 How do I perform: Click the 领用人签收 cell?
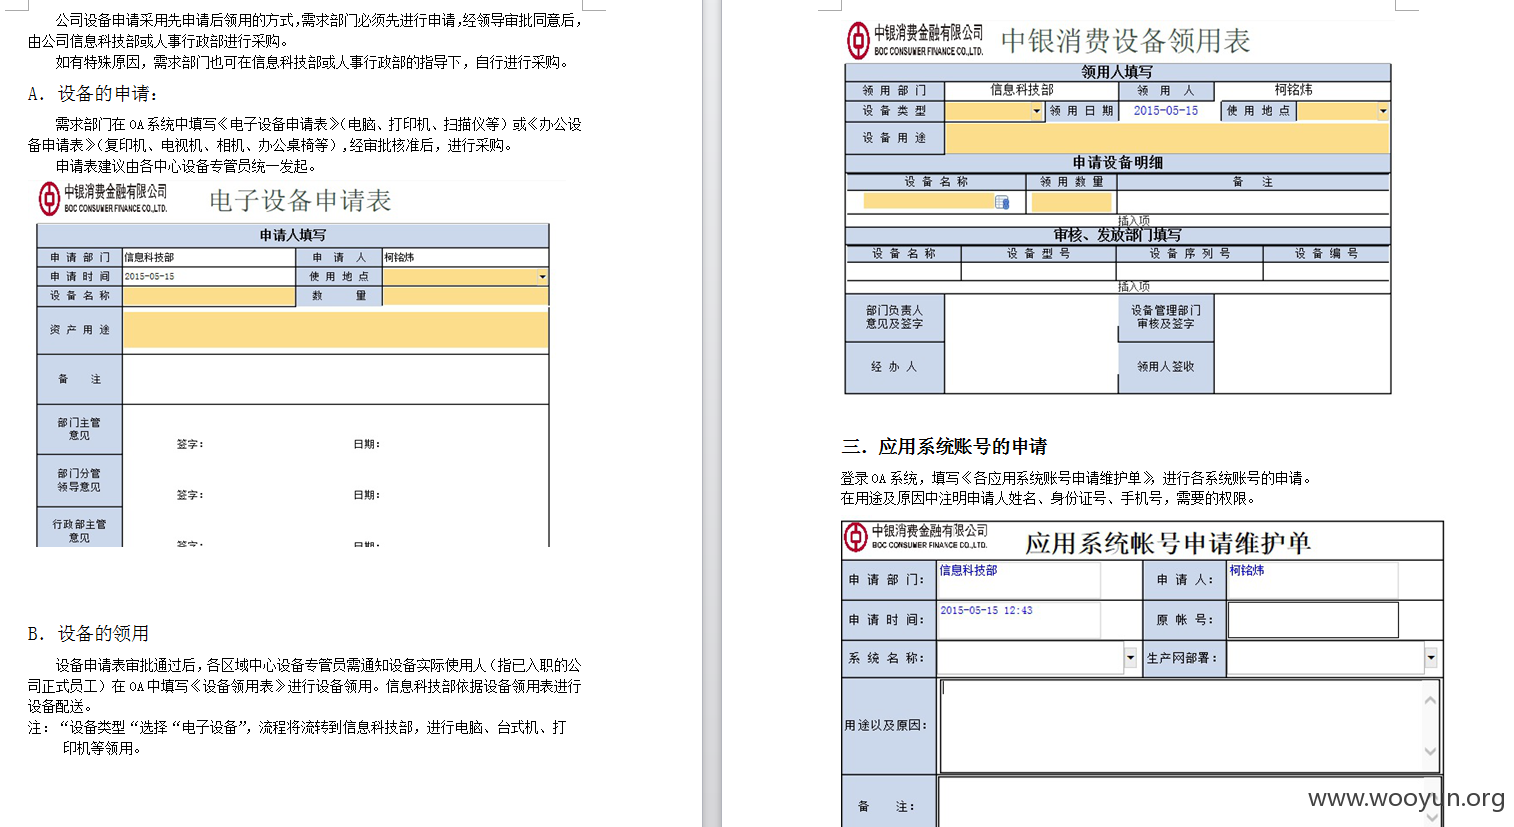(1165, 367)
